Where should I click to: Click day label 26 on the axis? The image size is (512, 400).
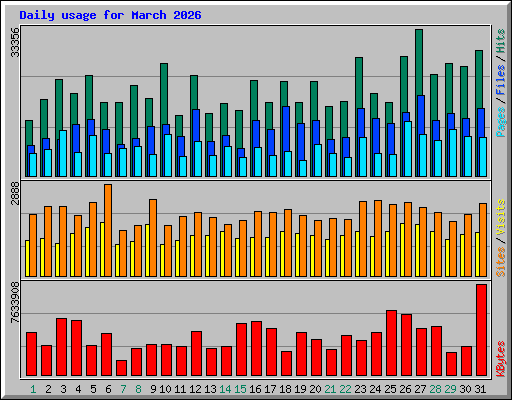405,389
